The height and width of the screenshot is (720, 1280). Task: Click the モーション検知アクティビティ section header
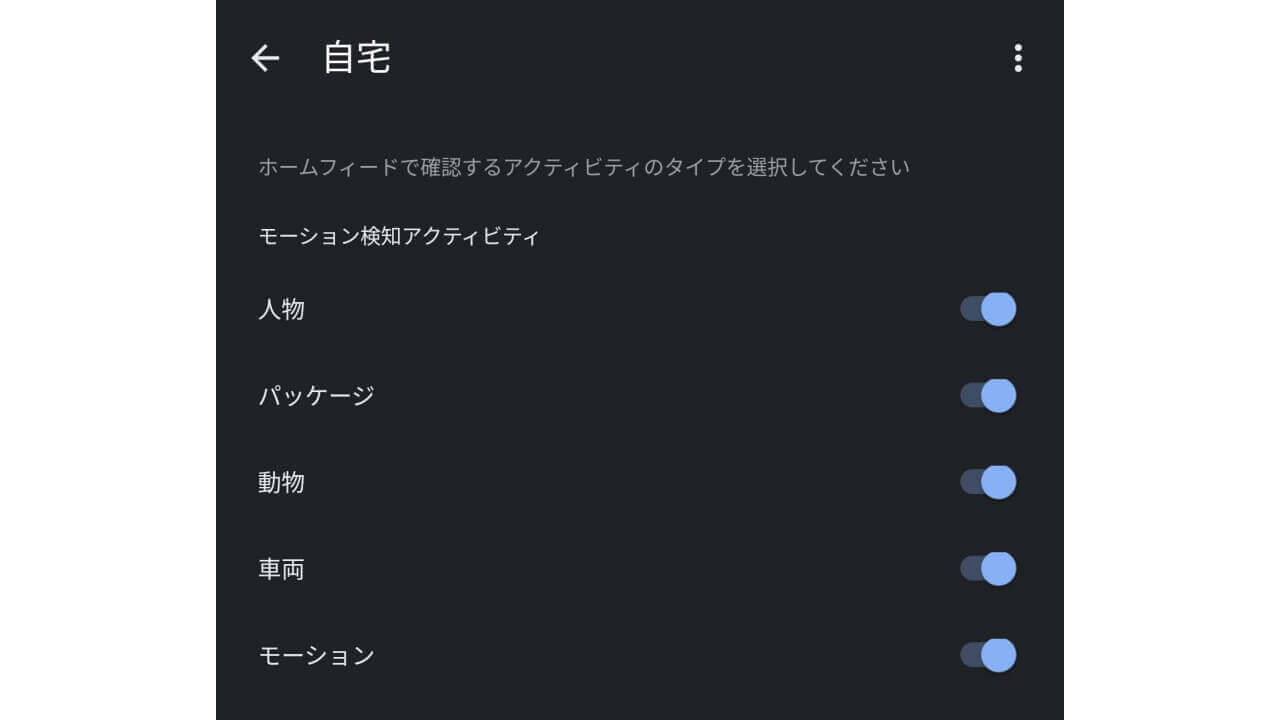click(x=399, y=237)
